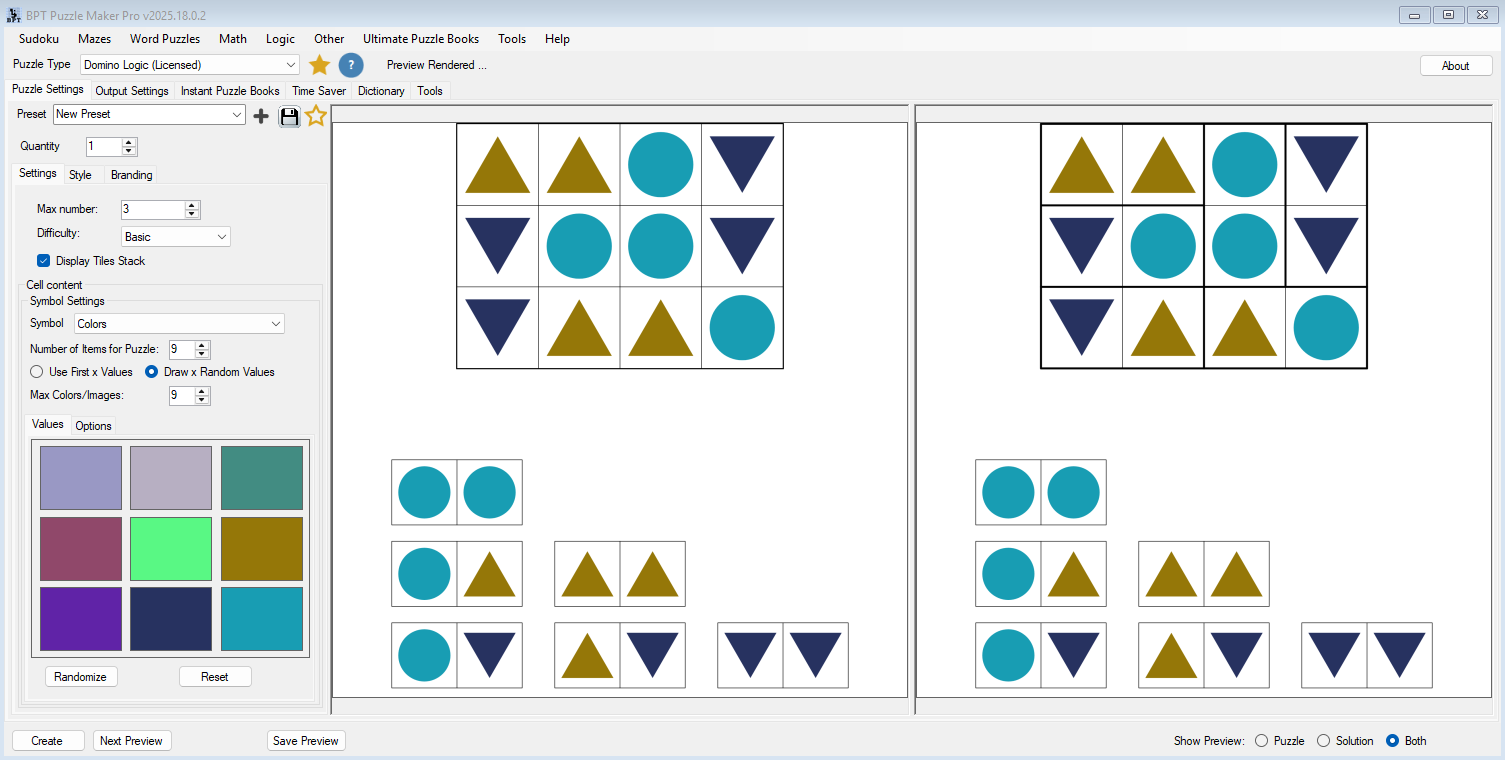Image resolution: width=1505 pixels, height=760 pixels.
Task: Open the Sudoku menu
Action: (x=38, y=39)
